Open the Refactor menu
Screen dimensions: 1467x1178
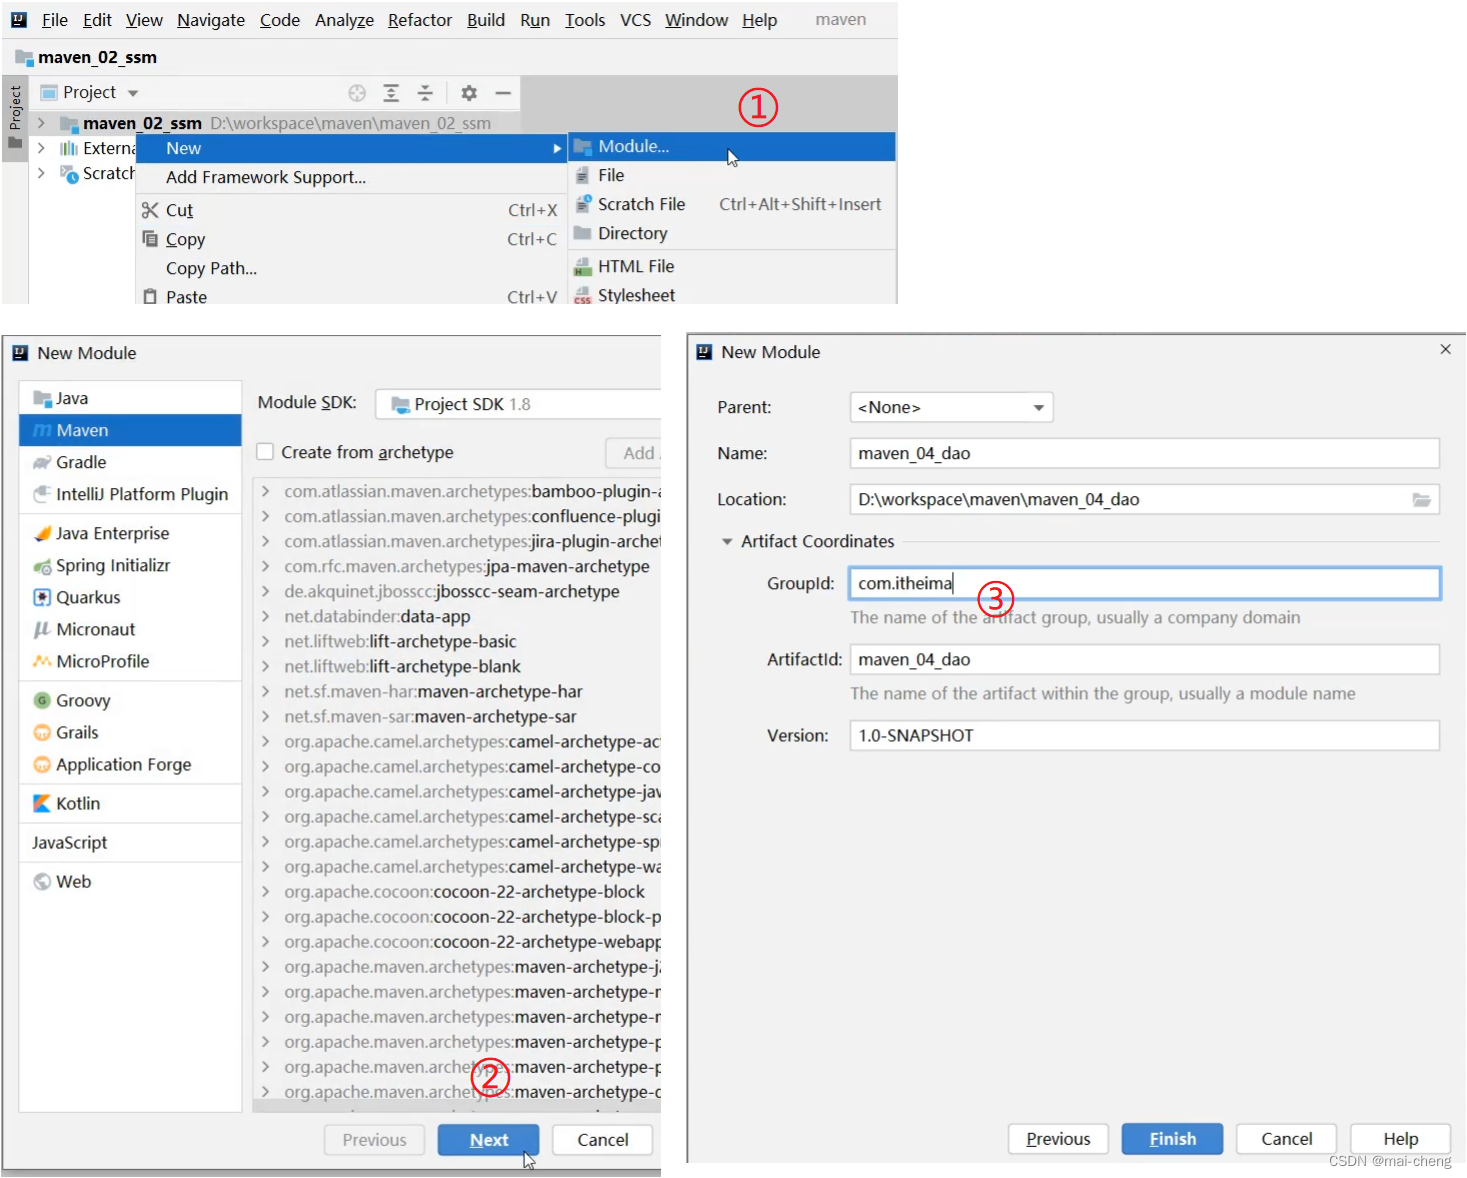pyautogui.click(x=420, y=20)
